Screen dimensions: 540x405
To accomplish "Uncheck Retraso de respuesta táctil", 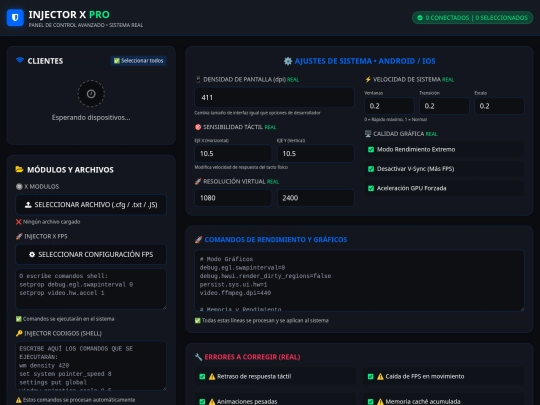I will click(202, 376).
